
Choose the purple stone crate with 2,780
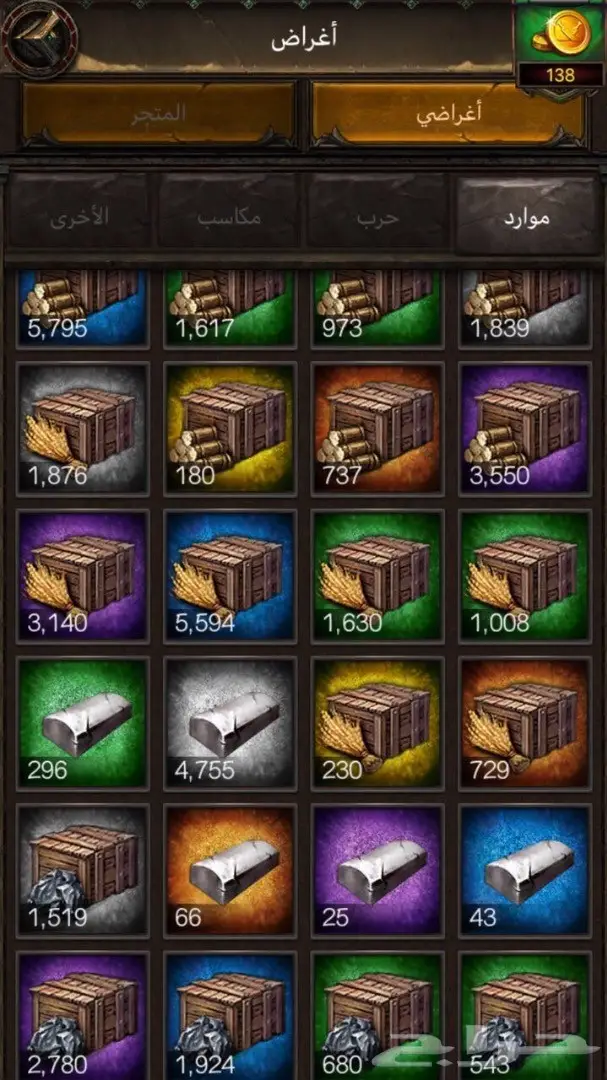pos(82,1016)
